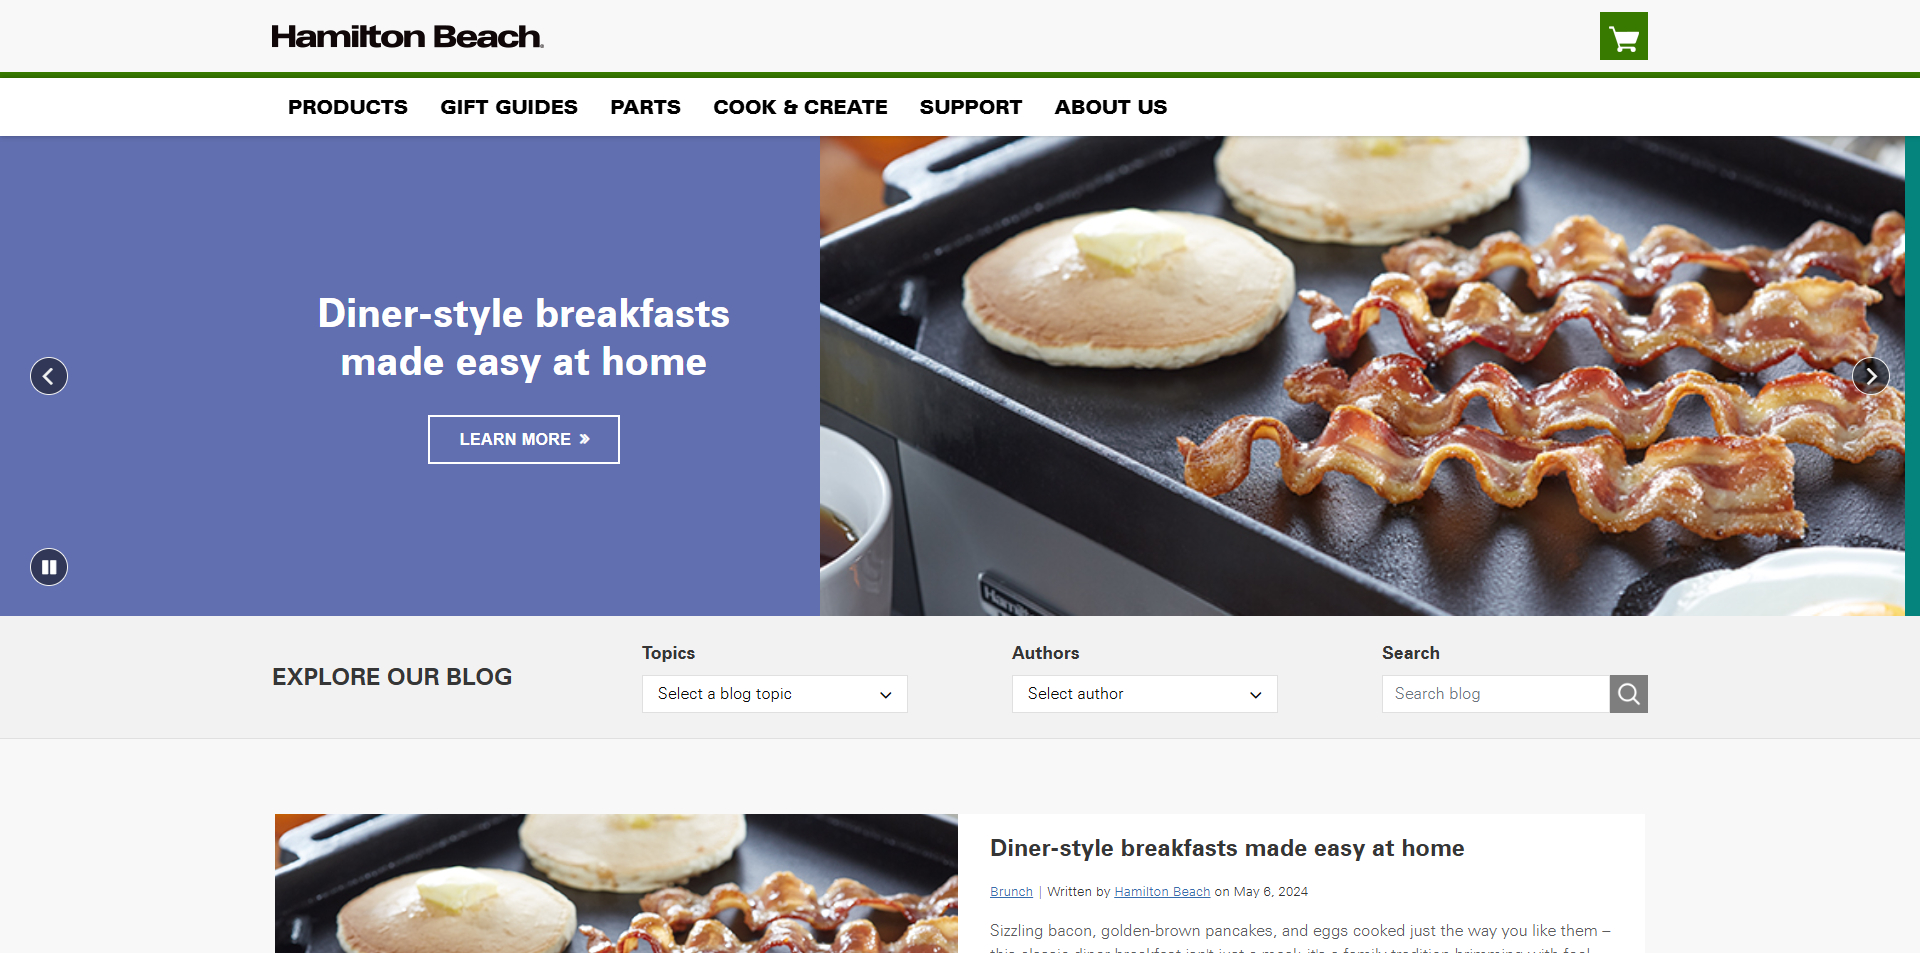This screenshot has width=1920, height=953.
Task: Click the blog search magnifier icon
Action: click(1628, 694)
